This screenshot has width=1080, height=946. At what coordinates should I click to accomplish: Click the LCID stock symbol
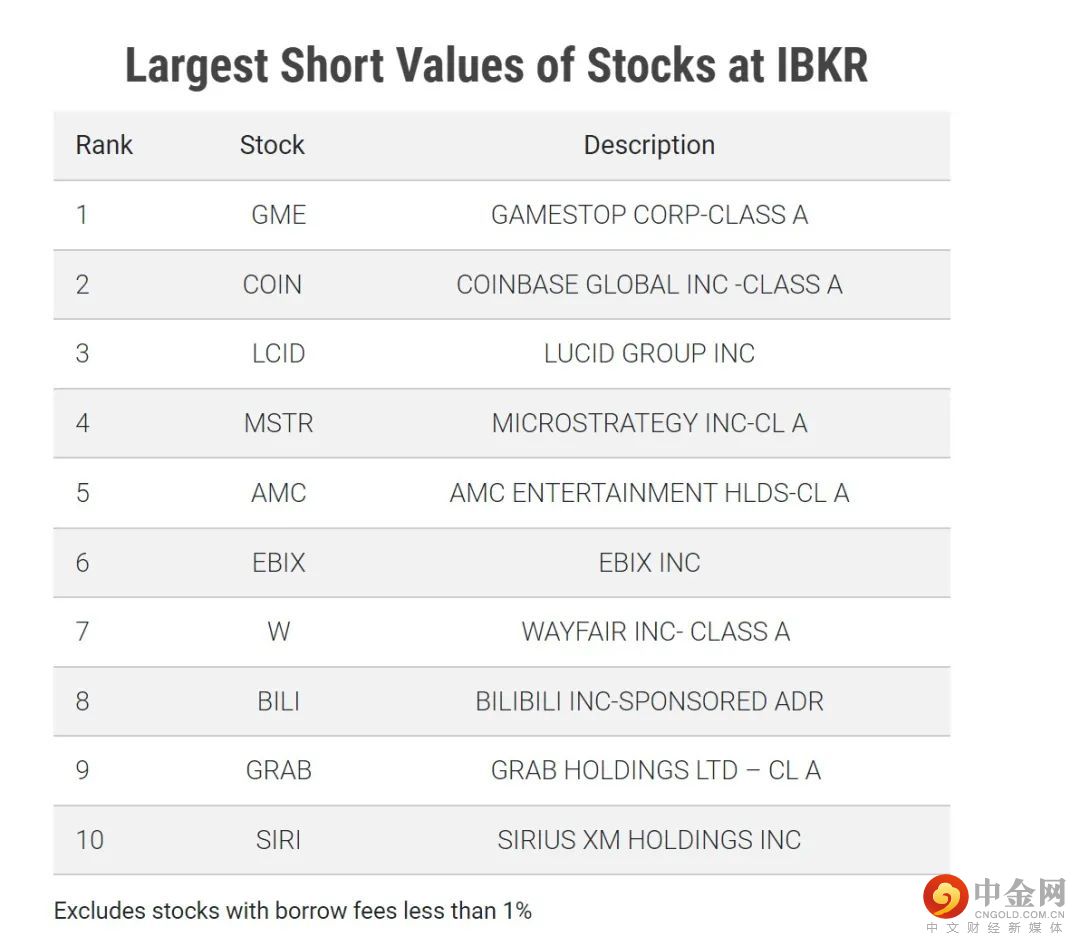pyautogui.click(x=278, y=353)
